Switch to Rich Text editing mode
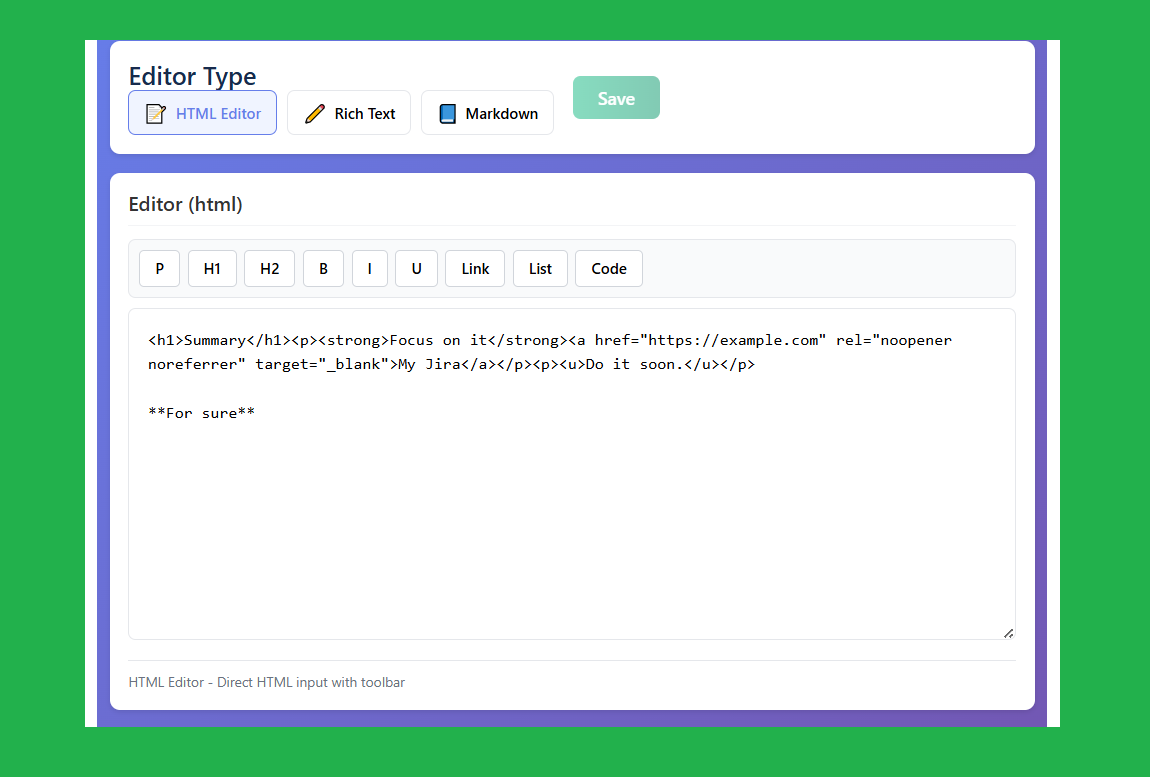This screenshot has width=1150, height=777. pos(349,113)
